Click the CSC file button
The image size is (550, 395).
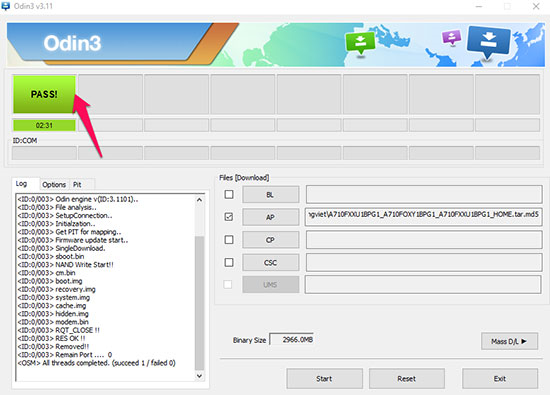pyautogui.click(x=270, y=262)
